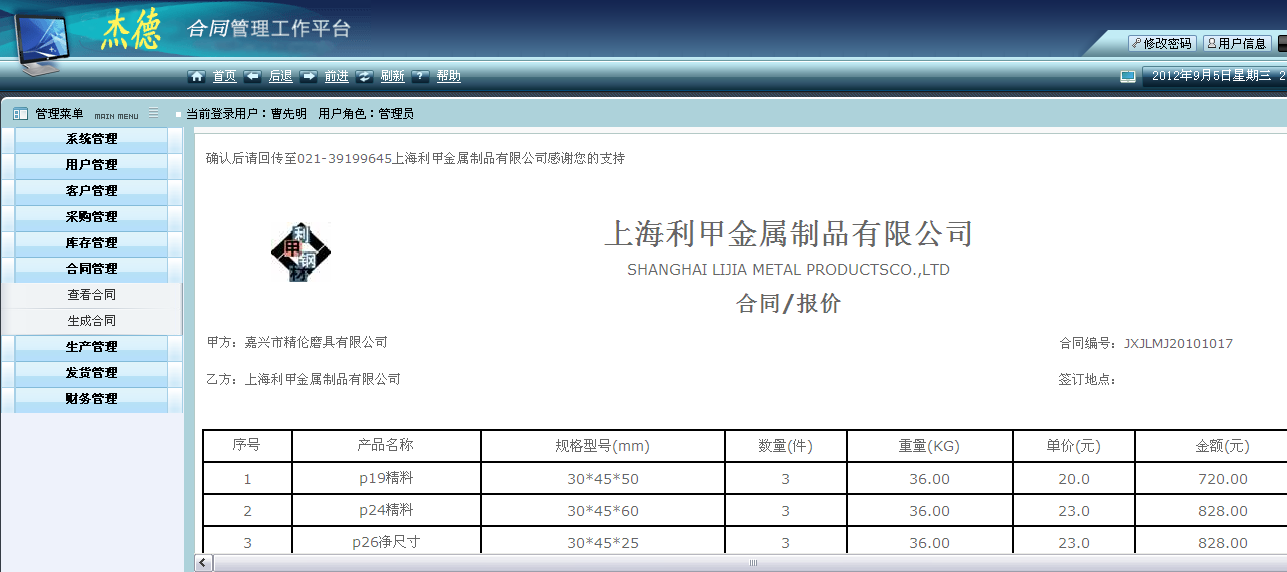This screenshot has width=1287, height=572.
Task: Click the list lines icon after MAIN MENU
Action: pos(153,114)
